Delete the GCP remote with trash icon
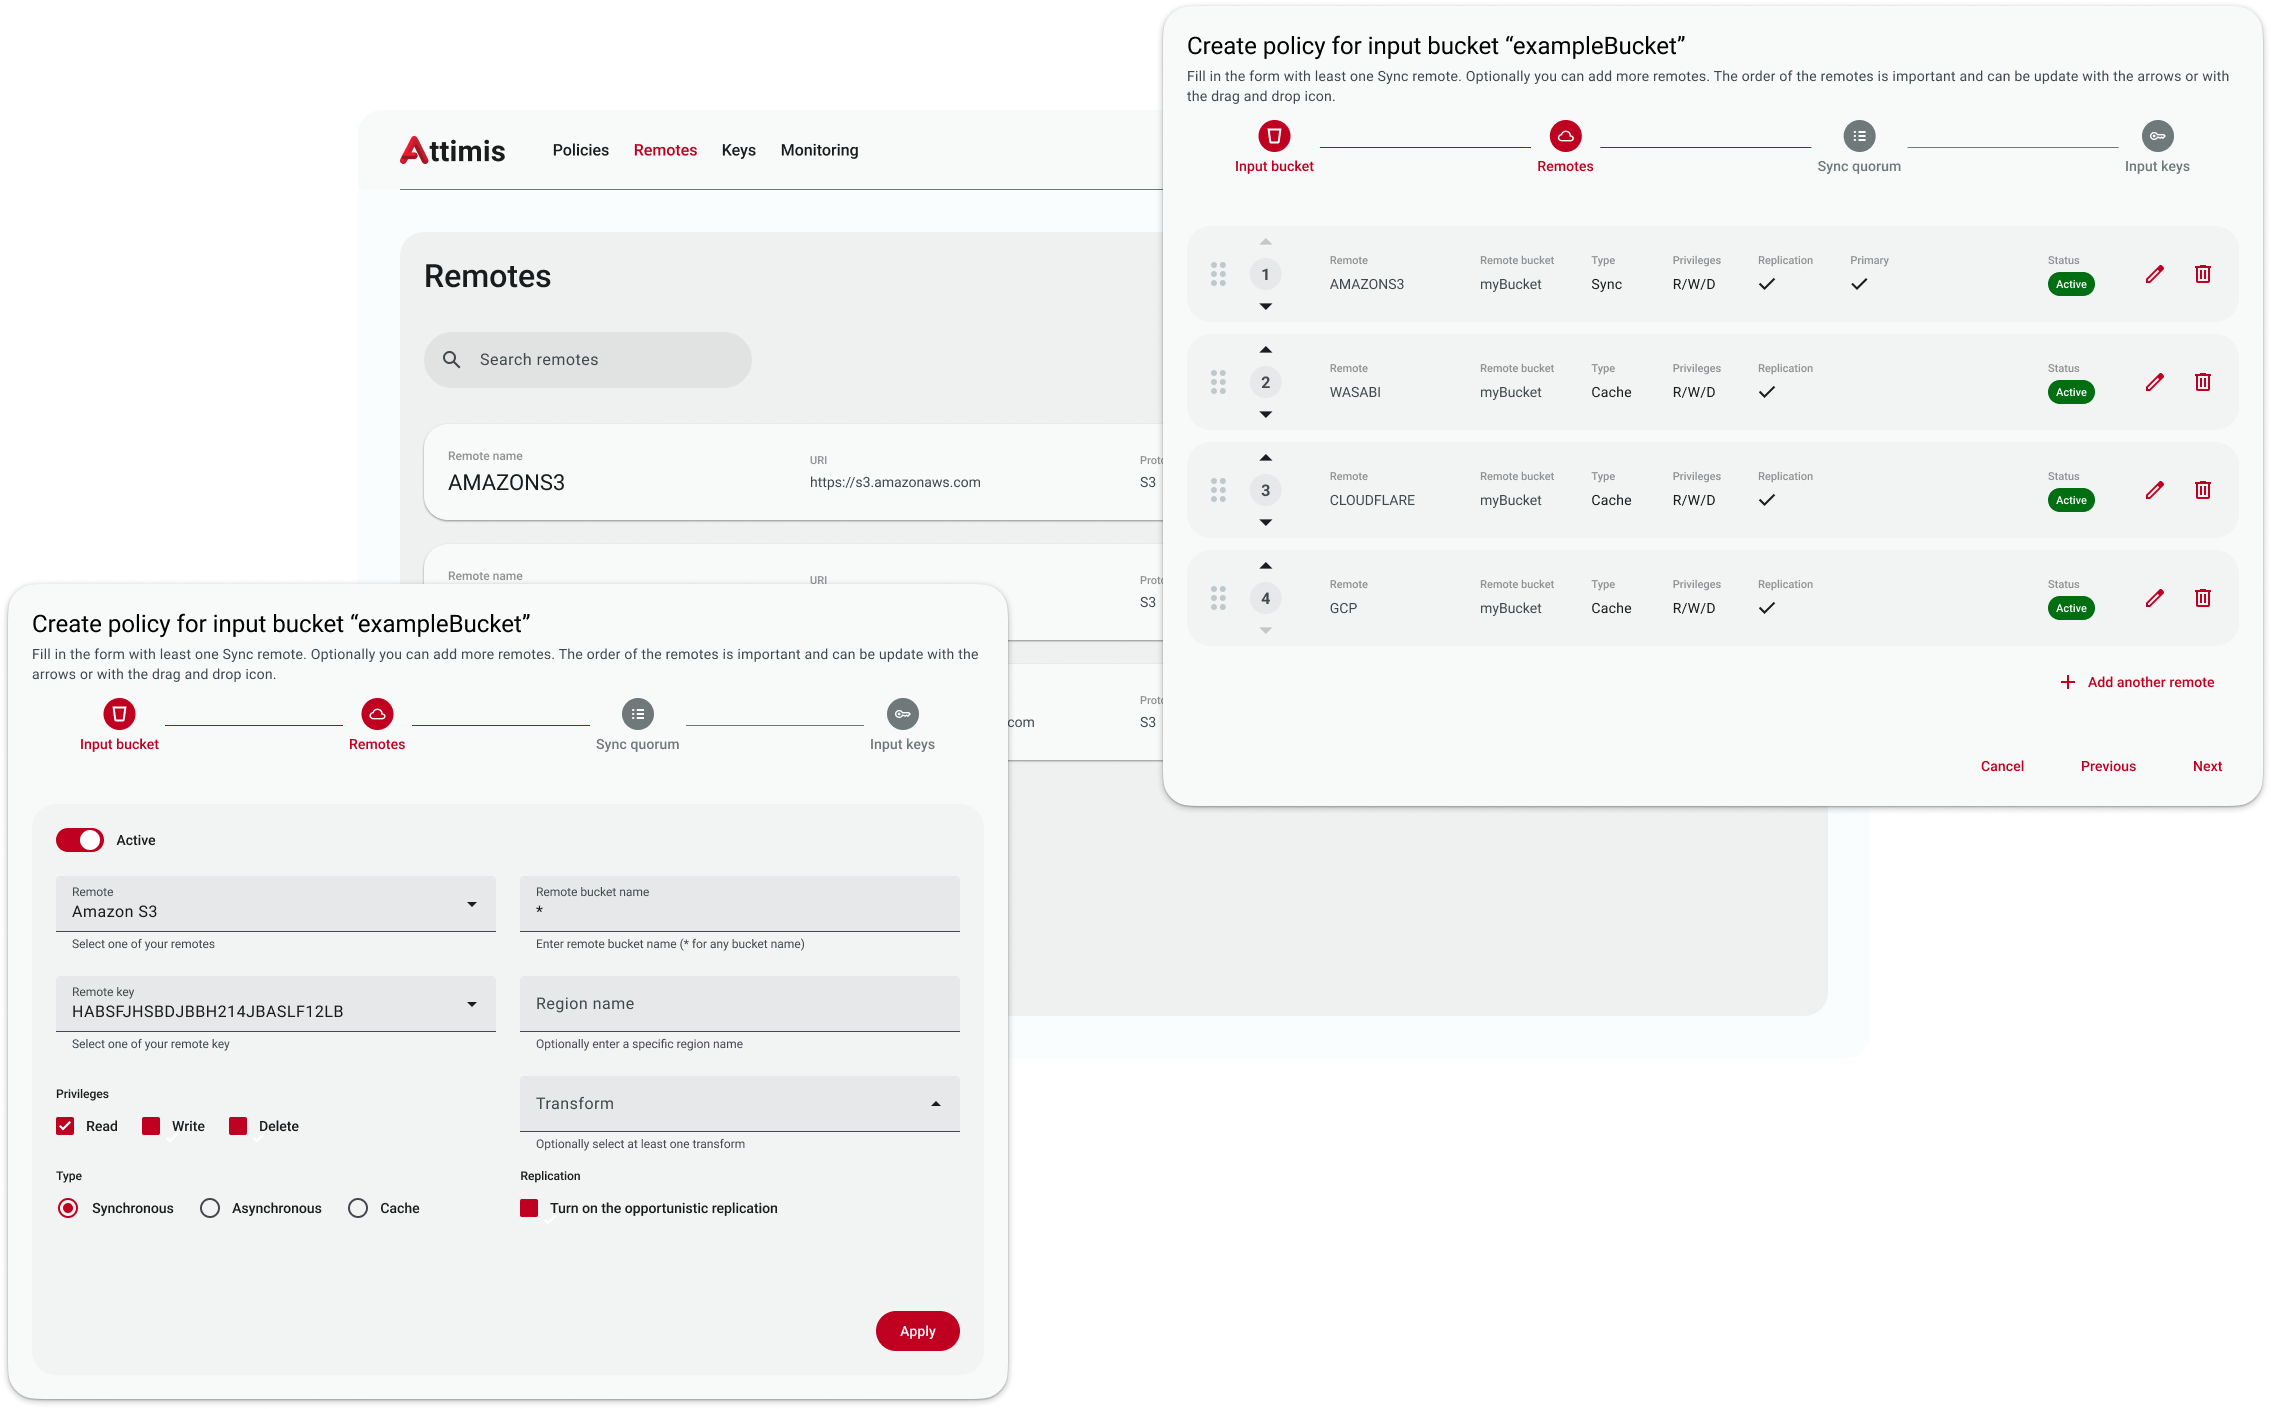The image size is (2271, 1409). pos(2202,598)
